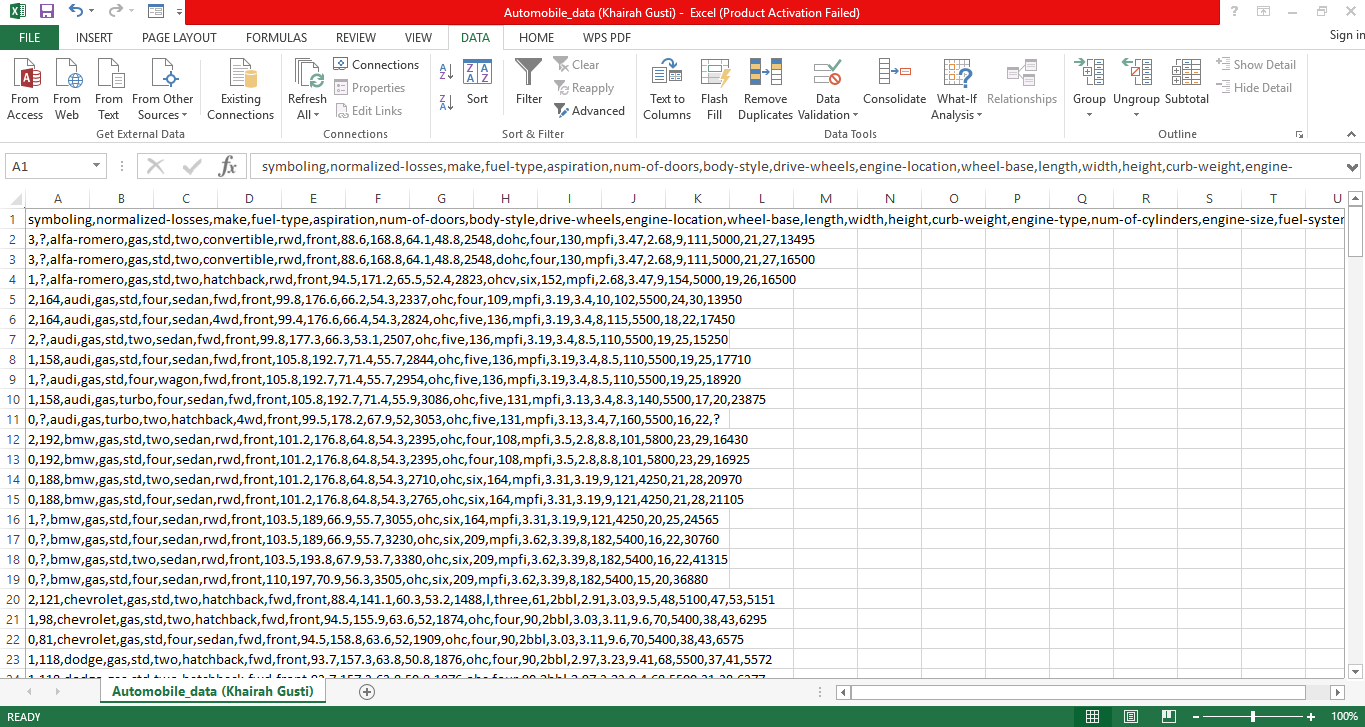Launch Text to Columns wizard
The height and width of the screenshot is (727, 1365).
[x=667, y=89]
